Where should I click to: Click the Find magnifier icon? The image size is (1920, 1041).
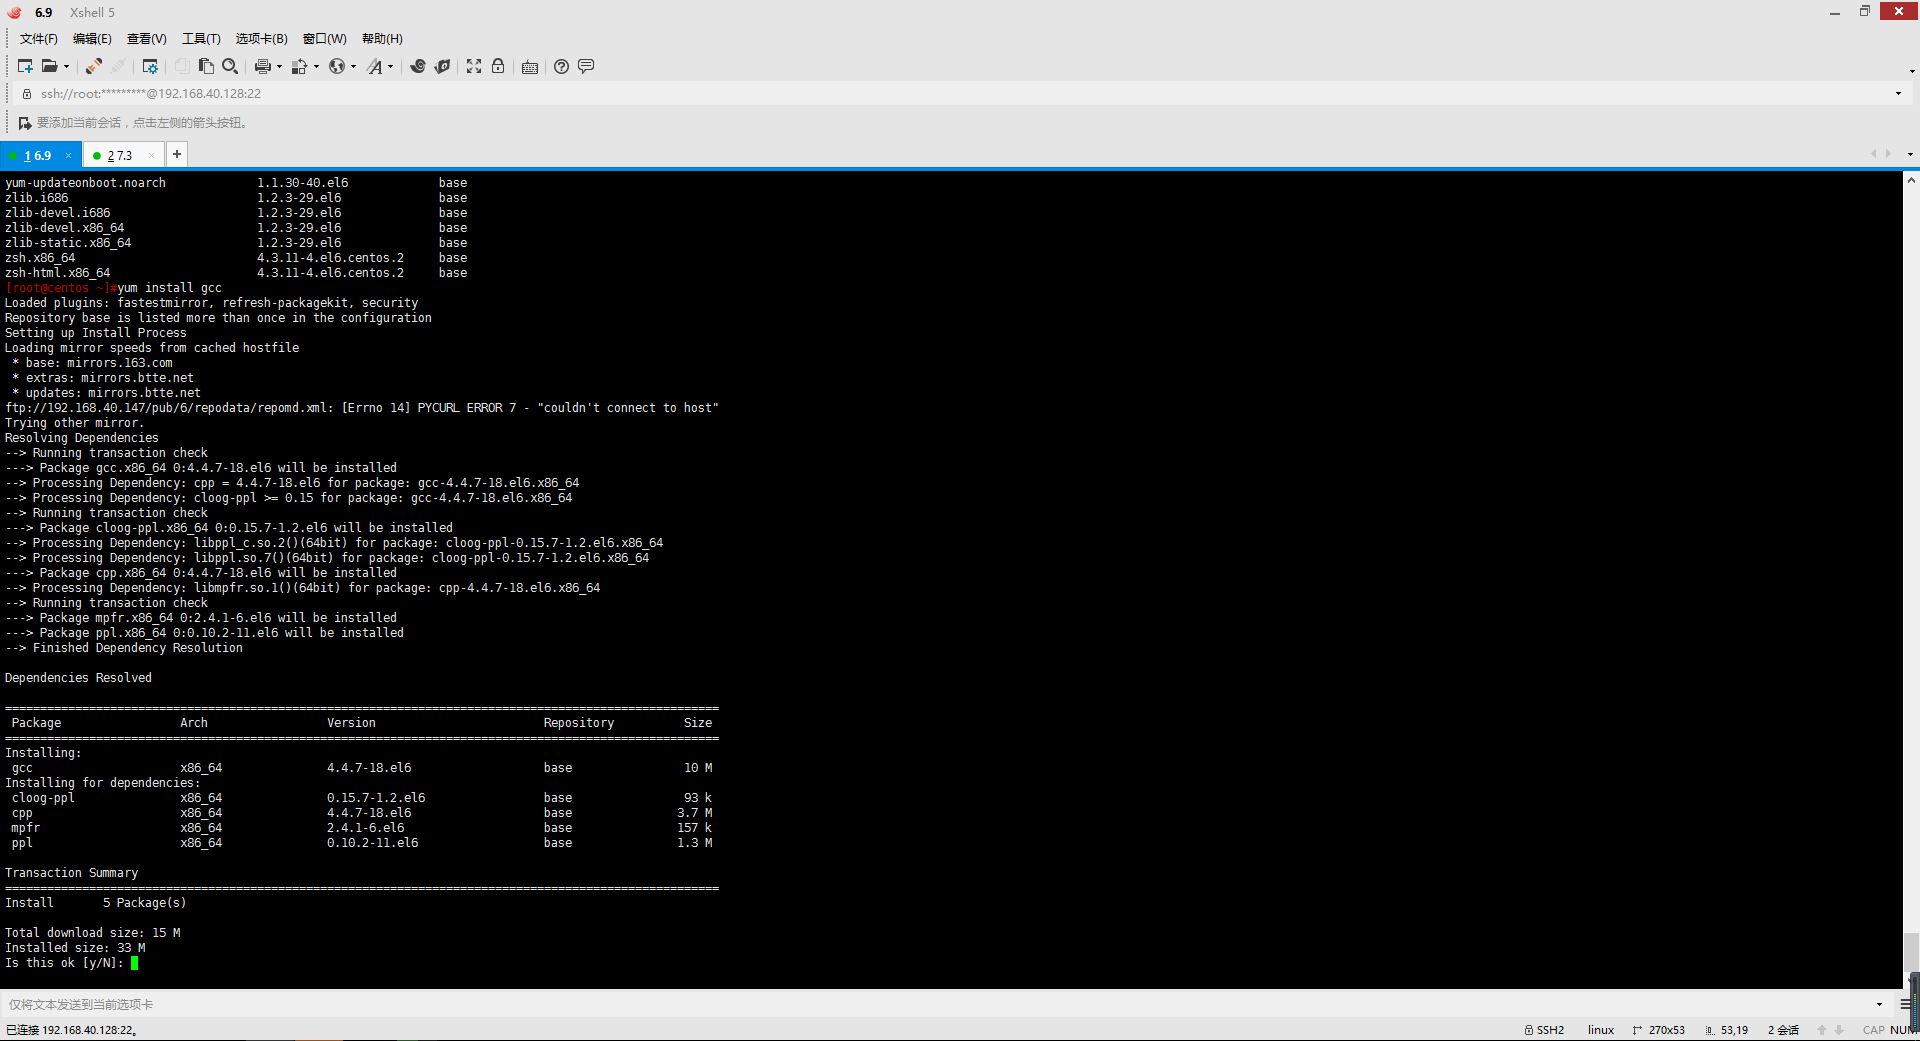point(230,66)
